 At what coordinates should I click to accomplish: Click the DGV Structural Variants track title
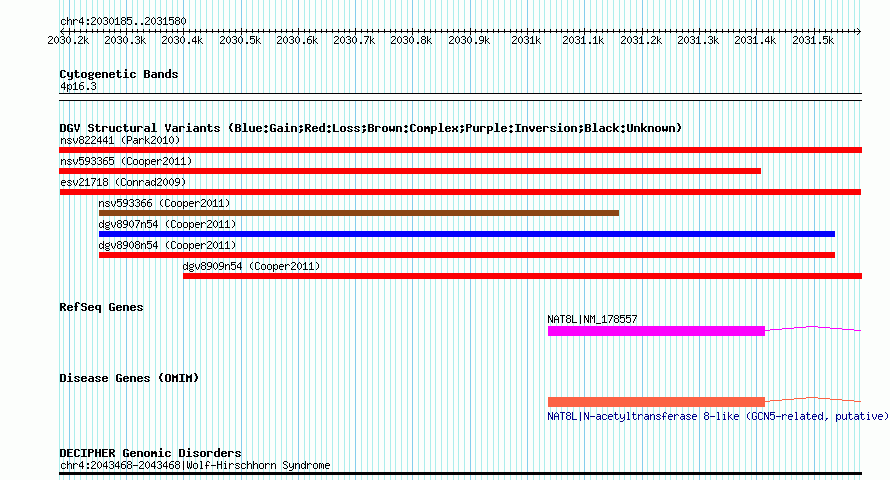pyautogui.click(x=370, y=128)
